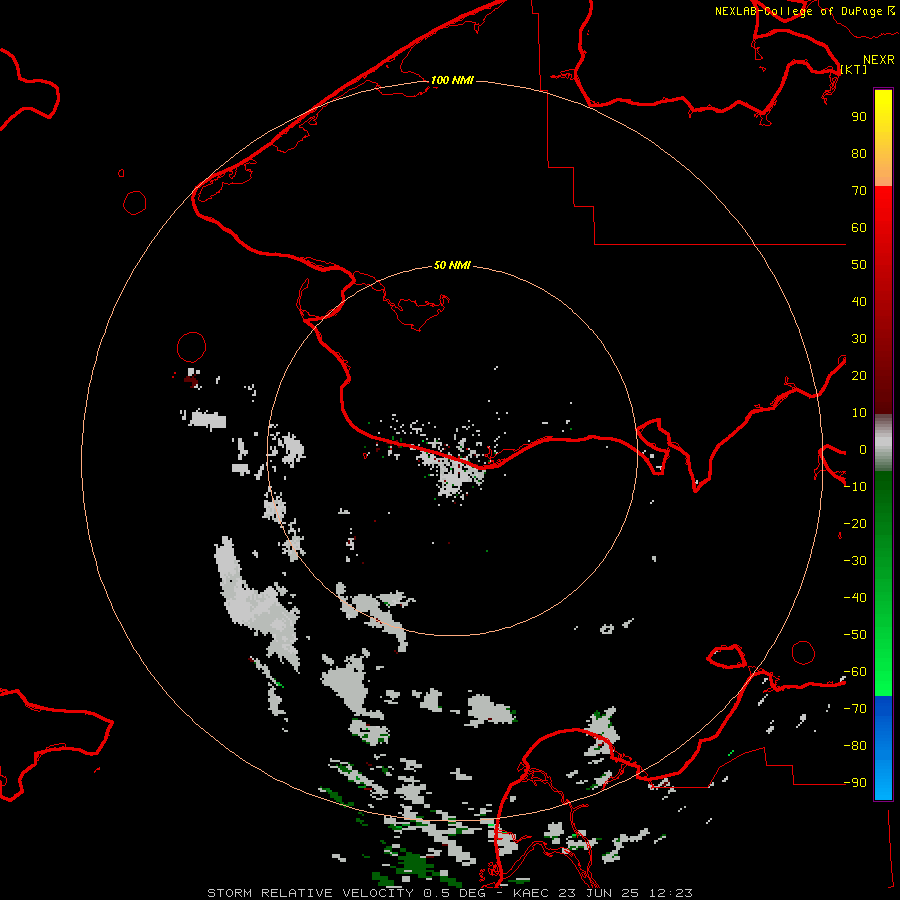Click the positive "30" scale label

tap(859, 339)
